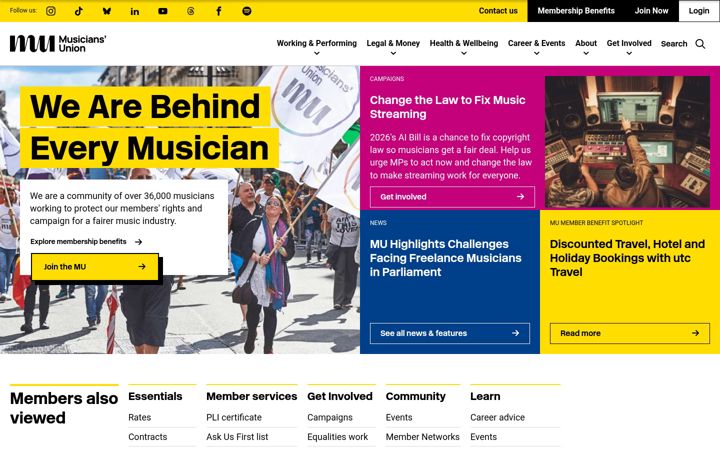This screenshot has width=720, height=450.
Task: Open Health & Wellbeing menu label
Action: pos(464,43)
